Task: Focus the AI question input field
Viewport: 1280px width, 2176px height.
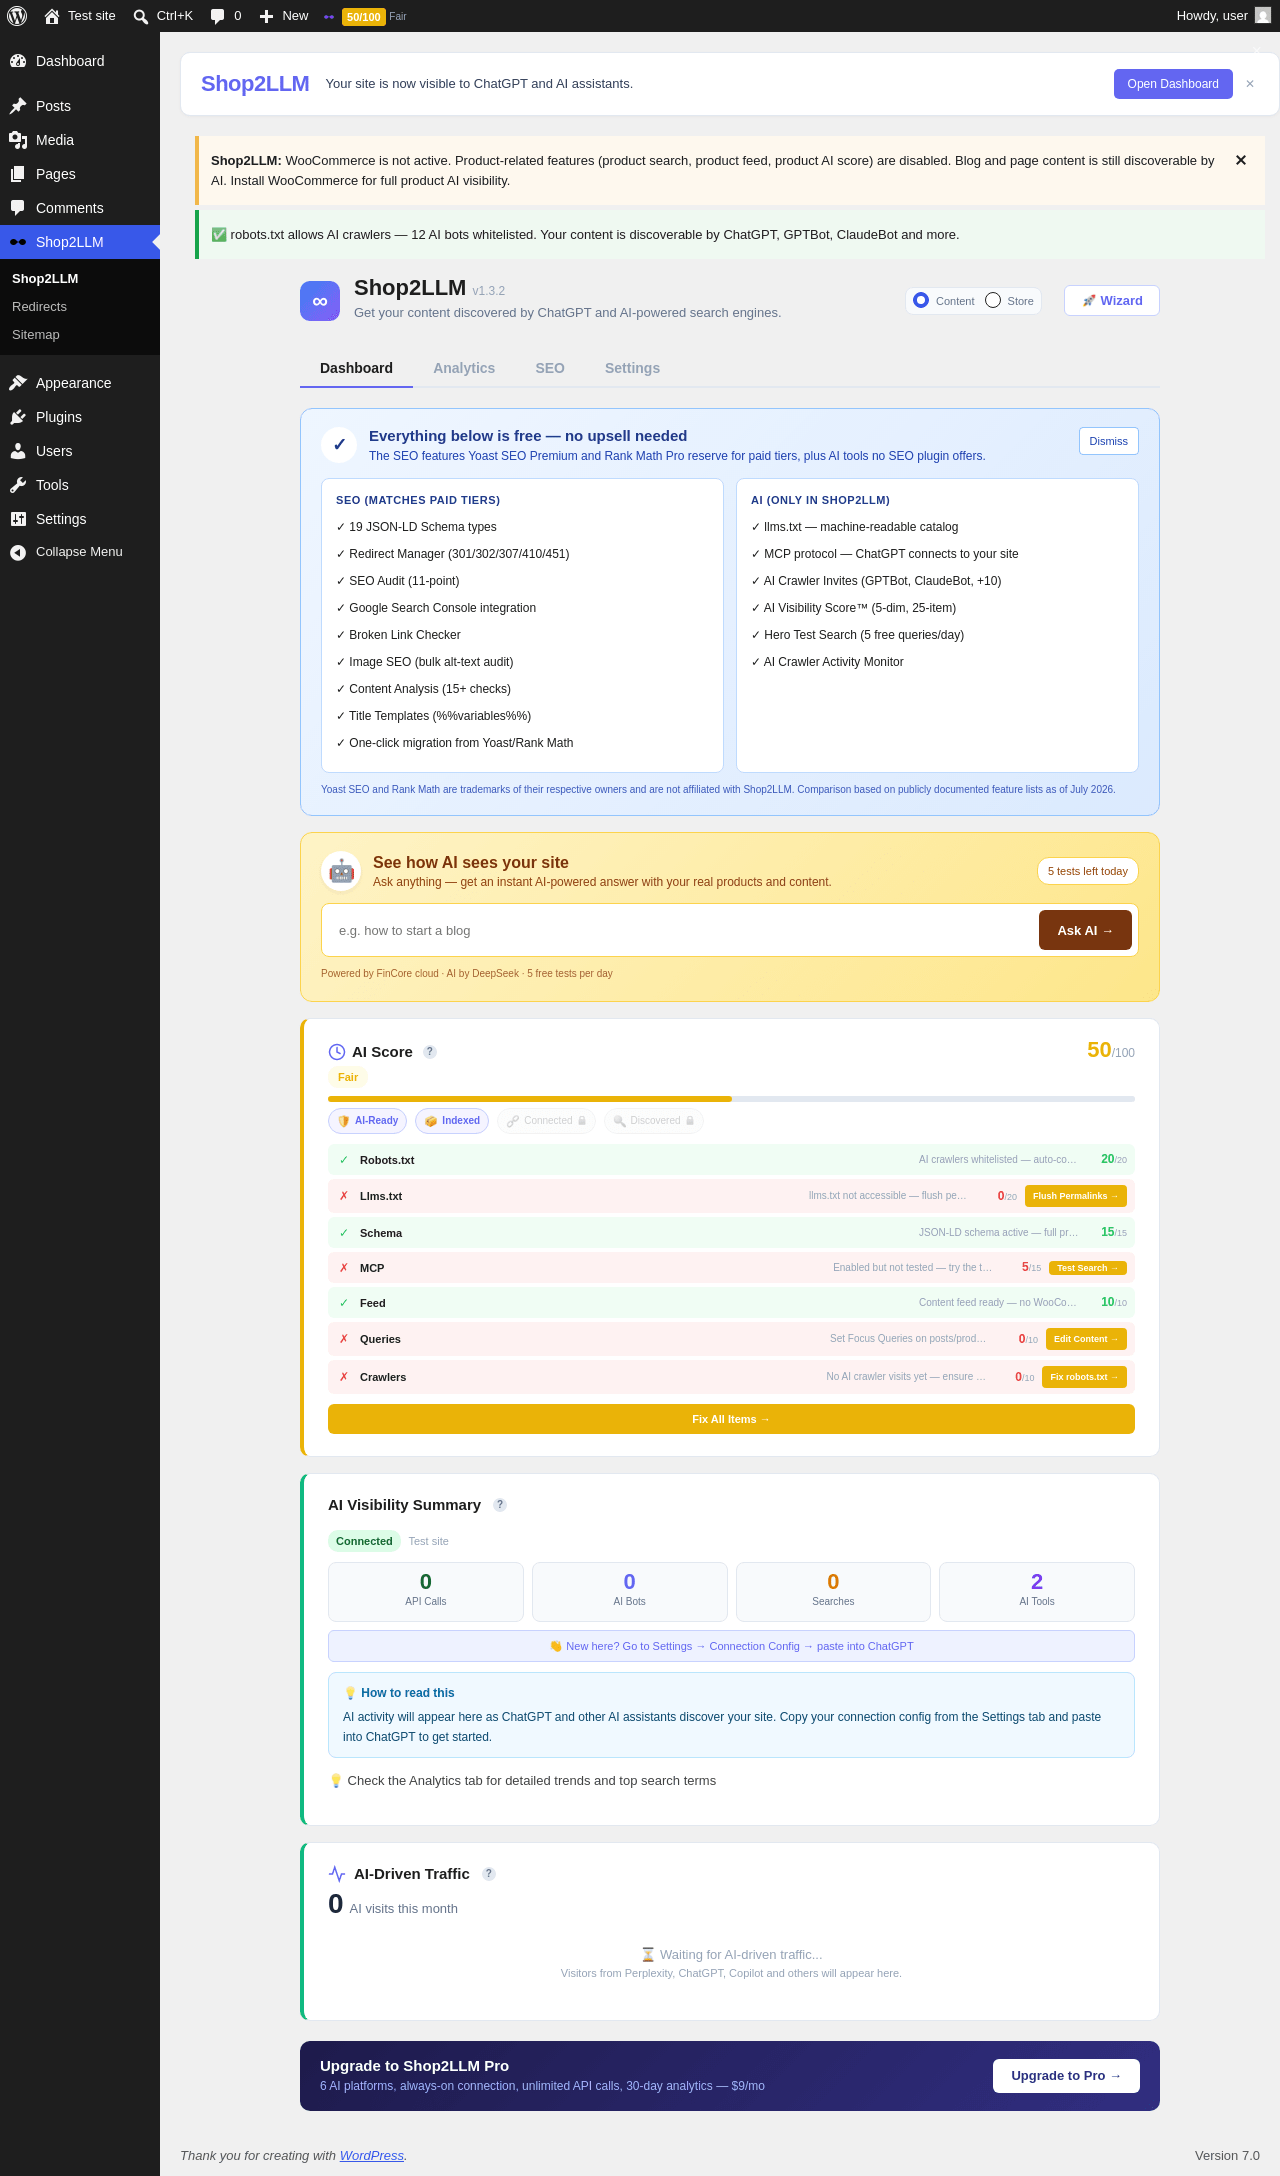Action: (x=680, y=930)
